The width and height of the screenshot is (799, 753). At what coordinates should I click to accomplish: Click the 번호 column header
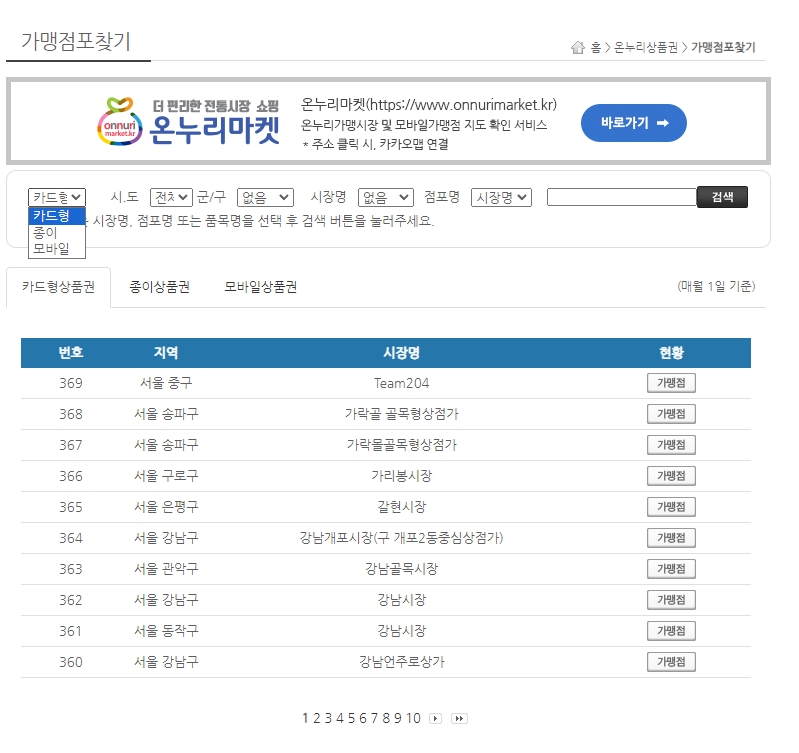[x=71, y=353]
